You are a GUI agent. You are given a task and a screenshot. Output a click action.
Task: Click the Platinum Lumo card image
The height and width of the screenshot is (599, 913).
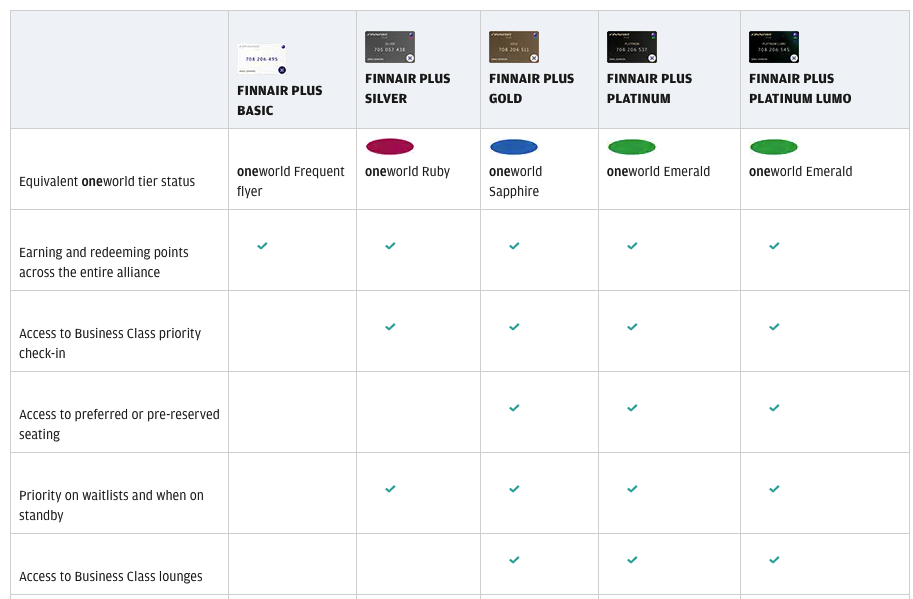pos(774,47)
